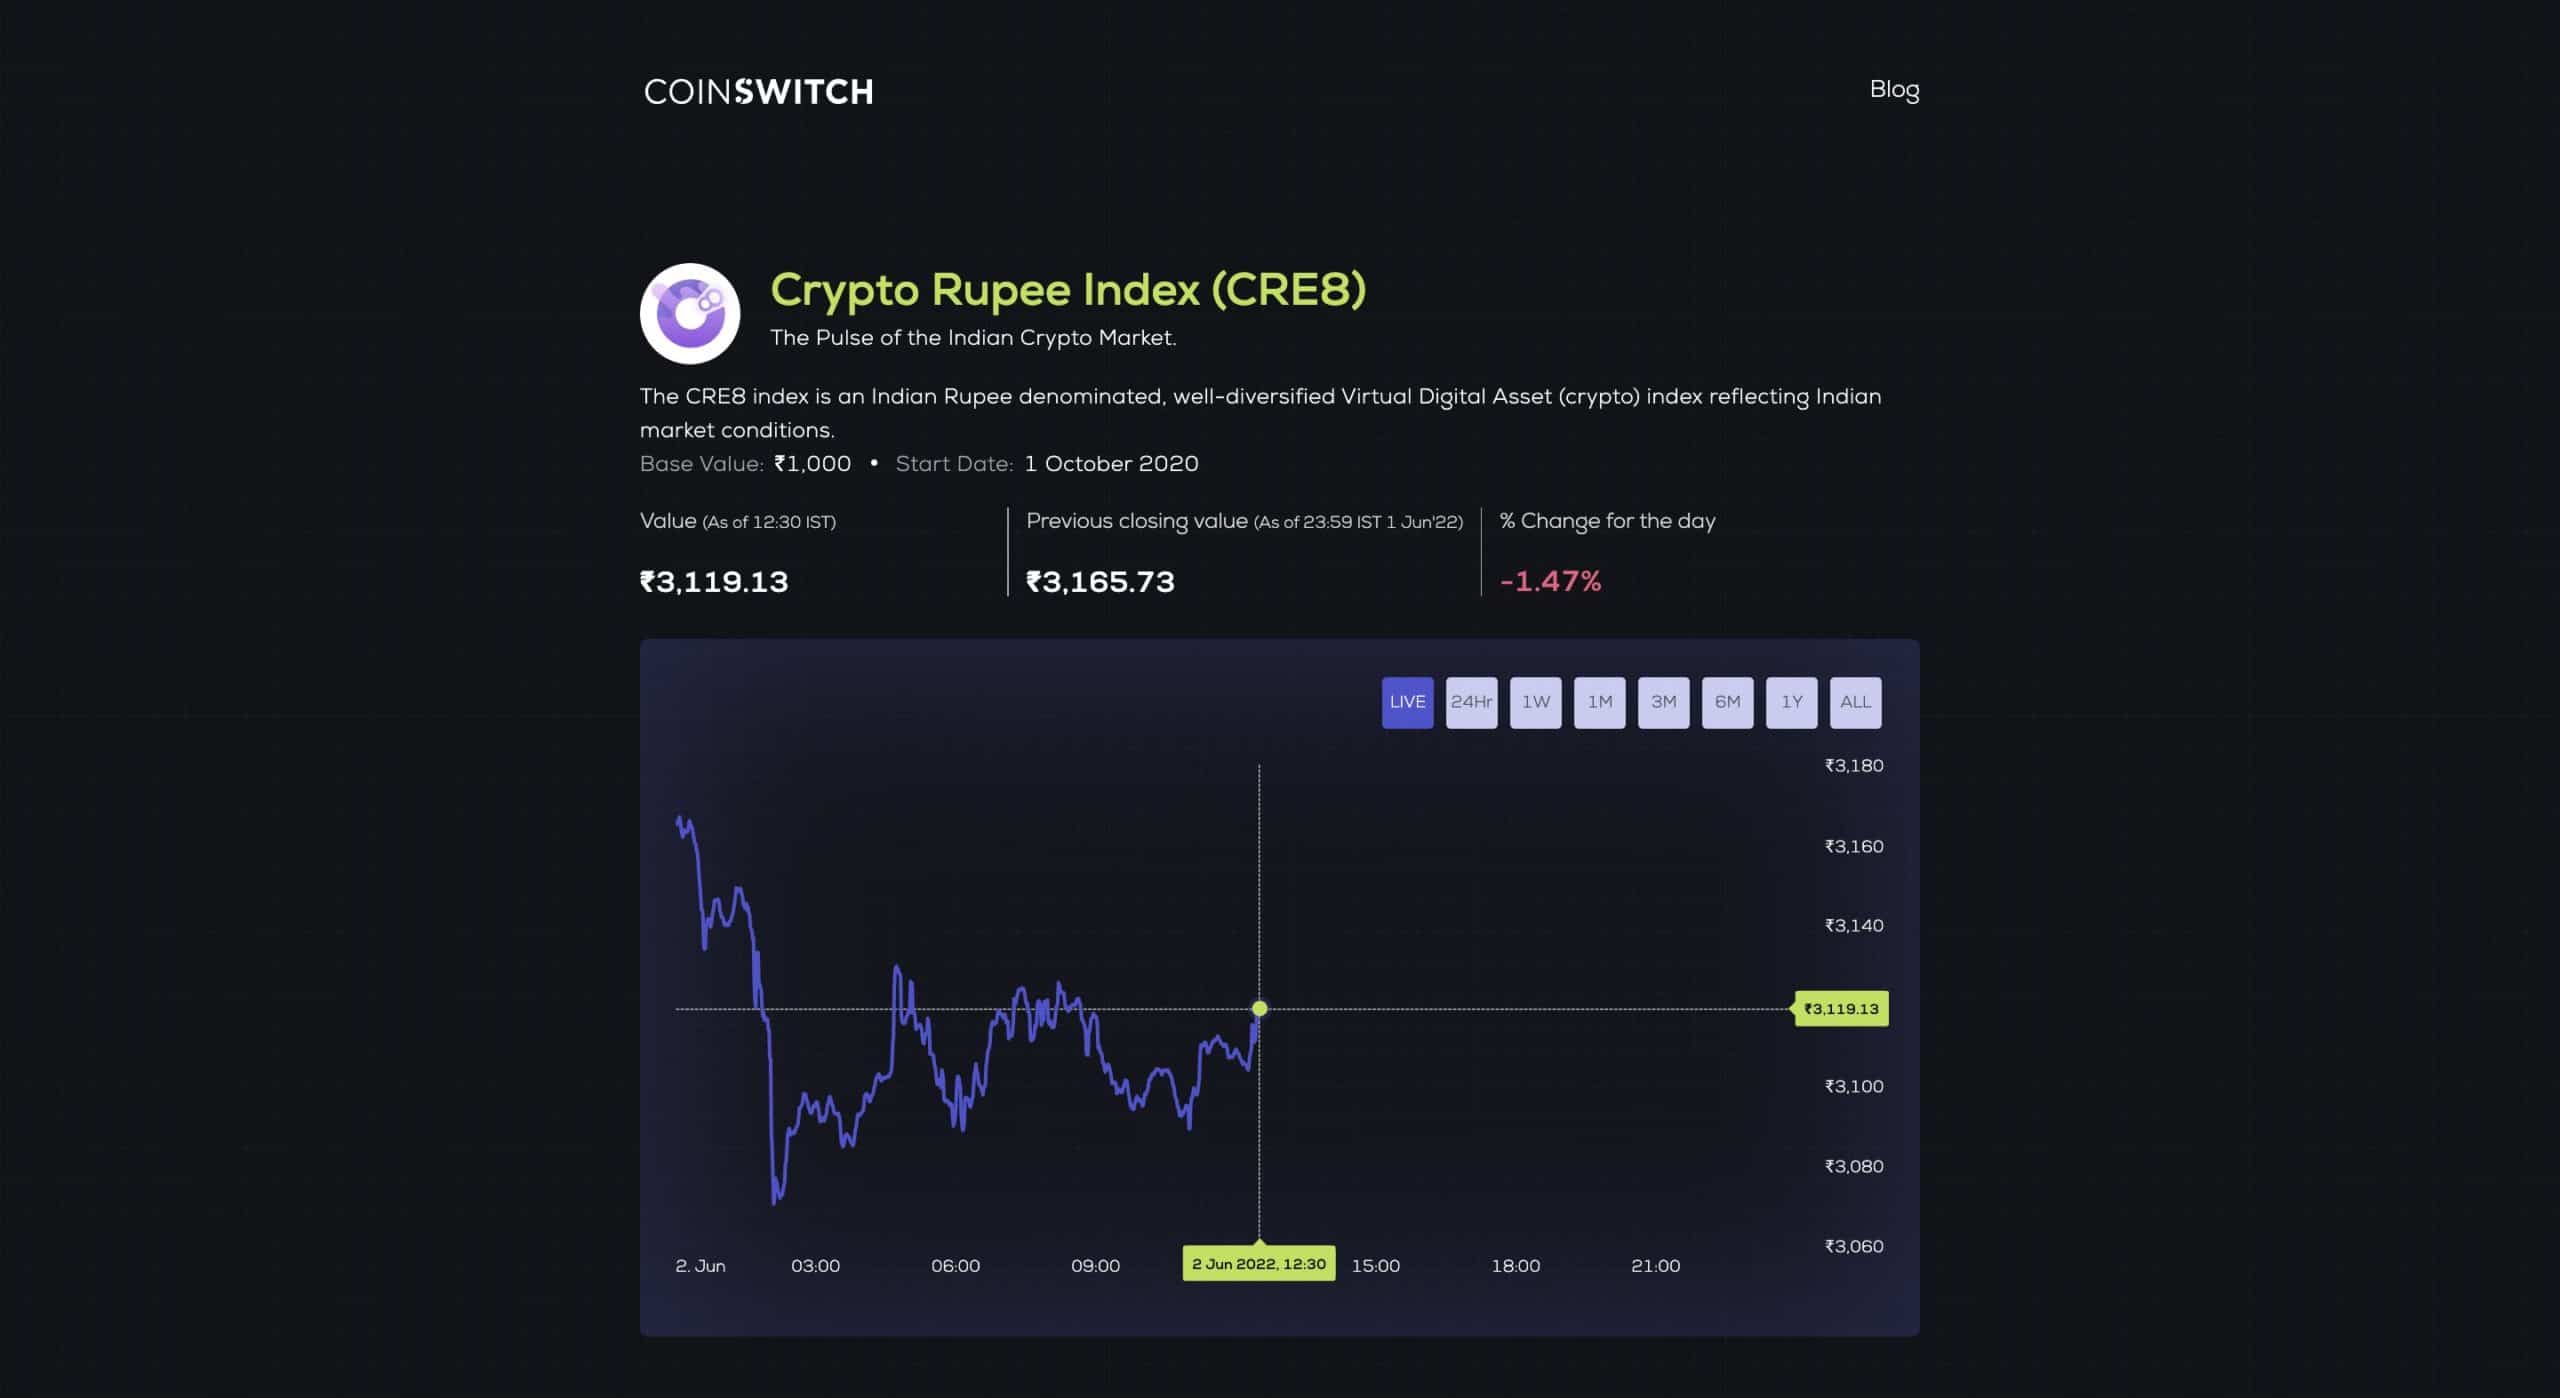Show the 1Y chart view
This screenshot has width=2560, height=1398.
1791,702
